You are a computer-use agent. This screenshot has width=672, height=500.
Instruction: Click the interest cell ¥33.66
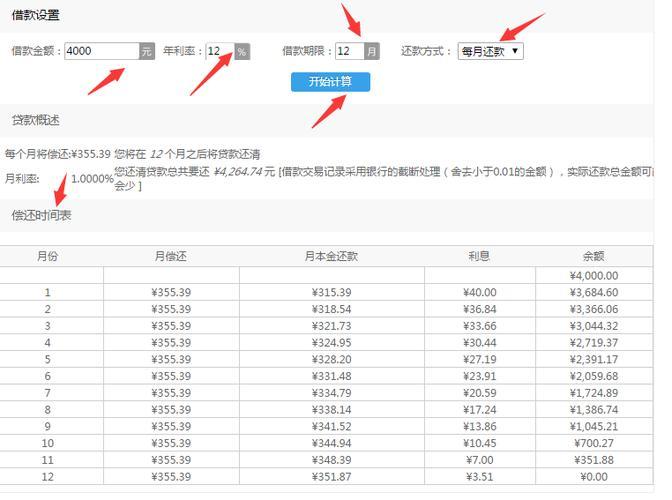[480, 326]
